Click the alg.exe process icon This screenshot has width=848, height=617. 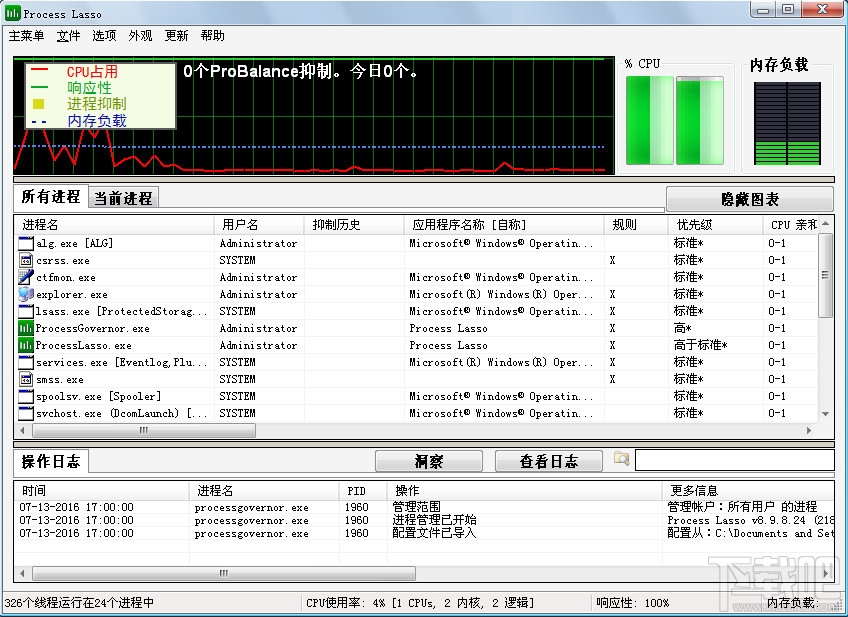click(25, 243)
